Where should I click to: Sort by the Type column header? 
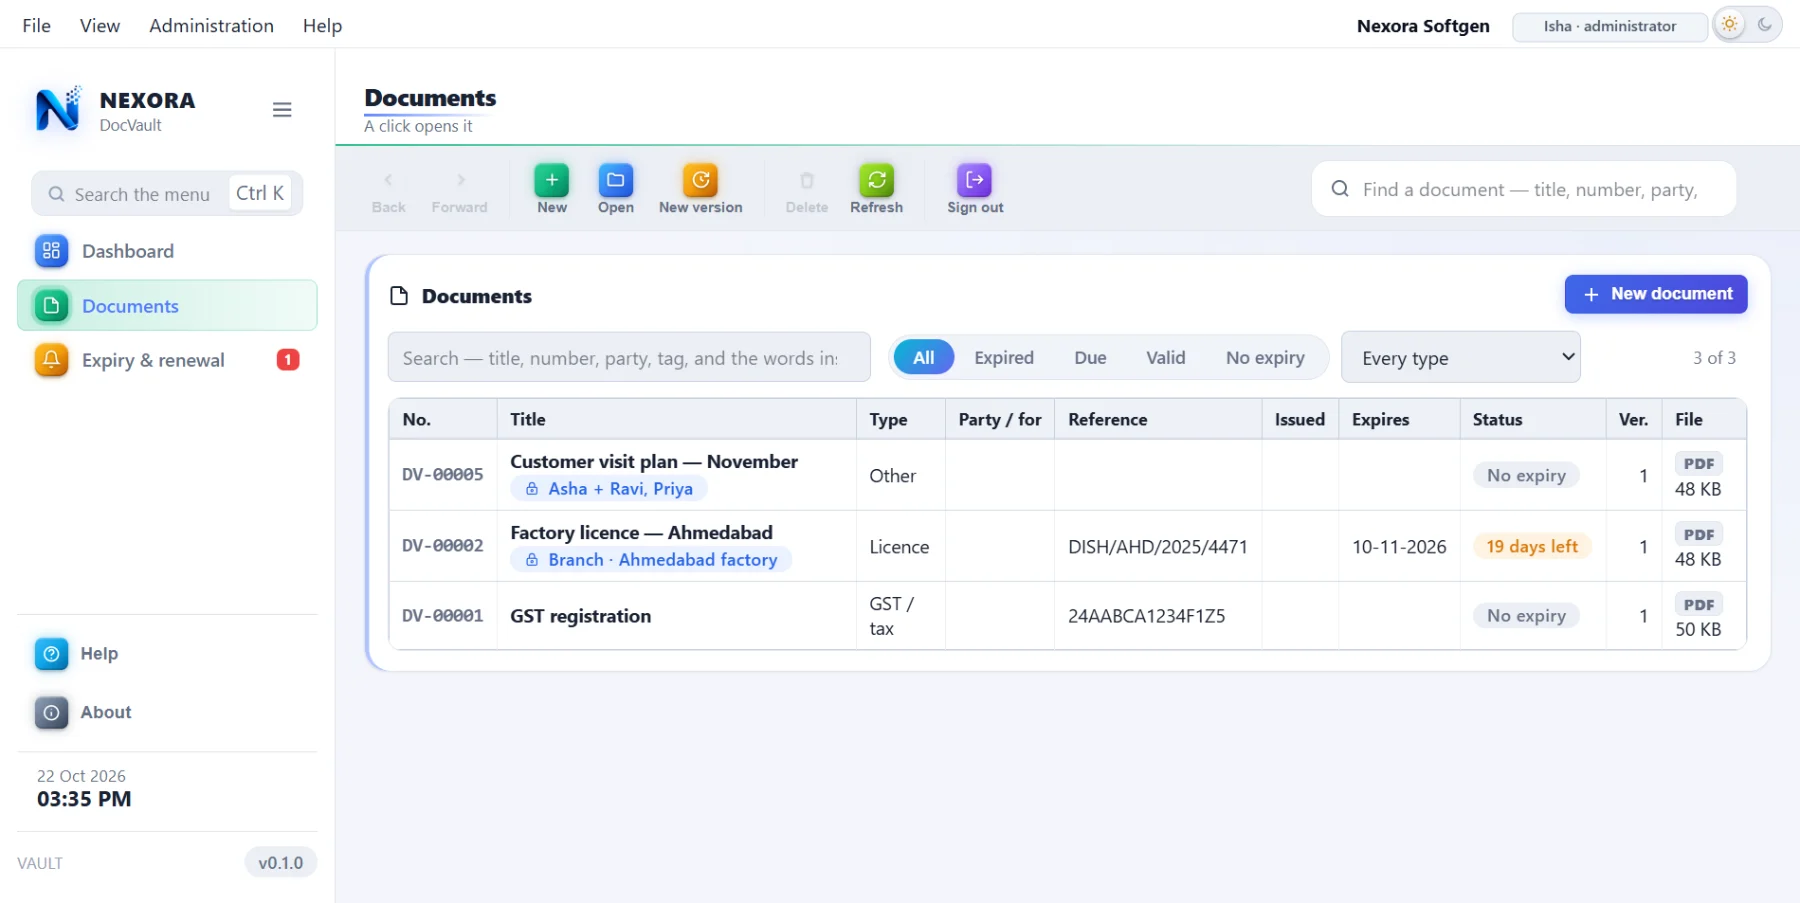pos(900,419)
